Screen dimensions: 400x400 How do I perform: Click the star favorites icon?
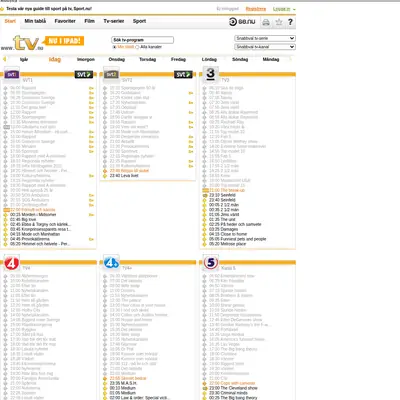click(x=279, y=22)
